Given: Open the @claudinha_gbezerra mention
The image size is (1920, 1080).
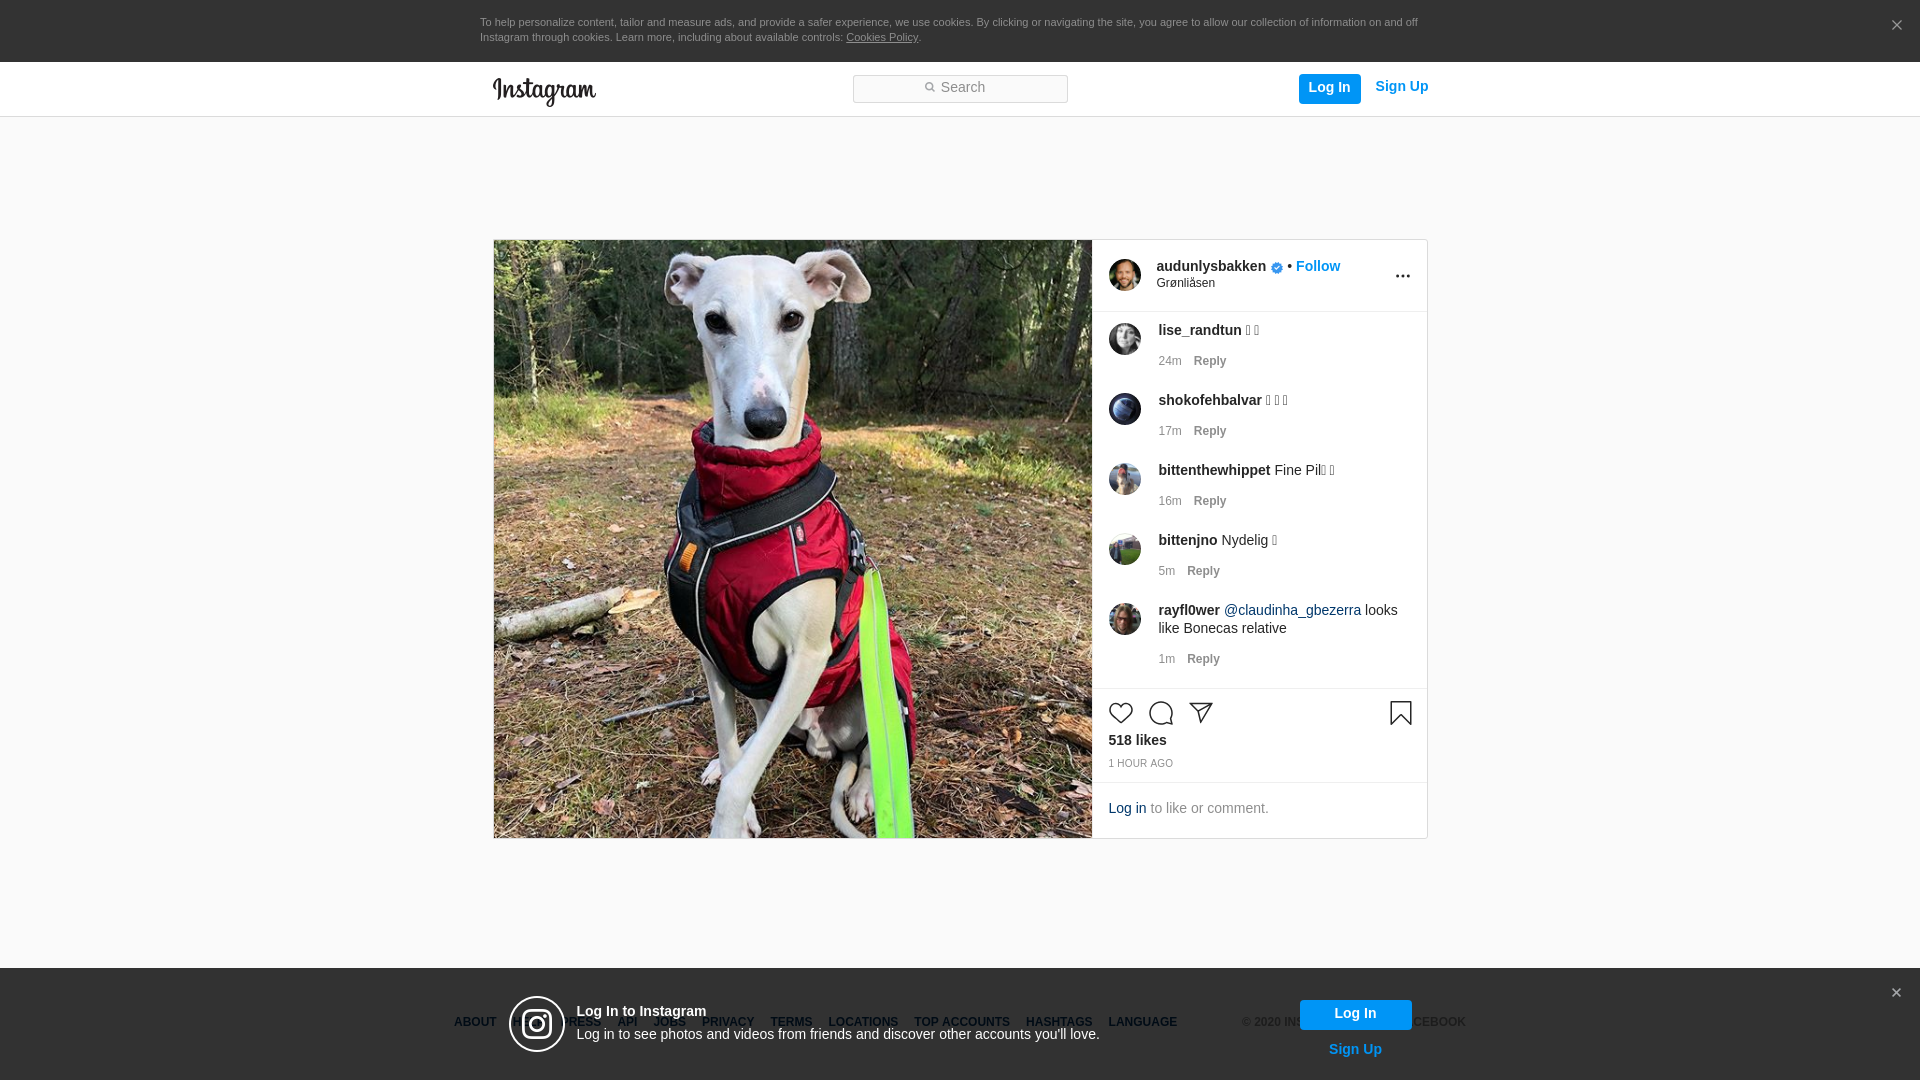Looking at the screenshot, I should click(1292, 610).
